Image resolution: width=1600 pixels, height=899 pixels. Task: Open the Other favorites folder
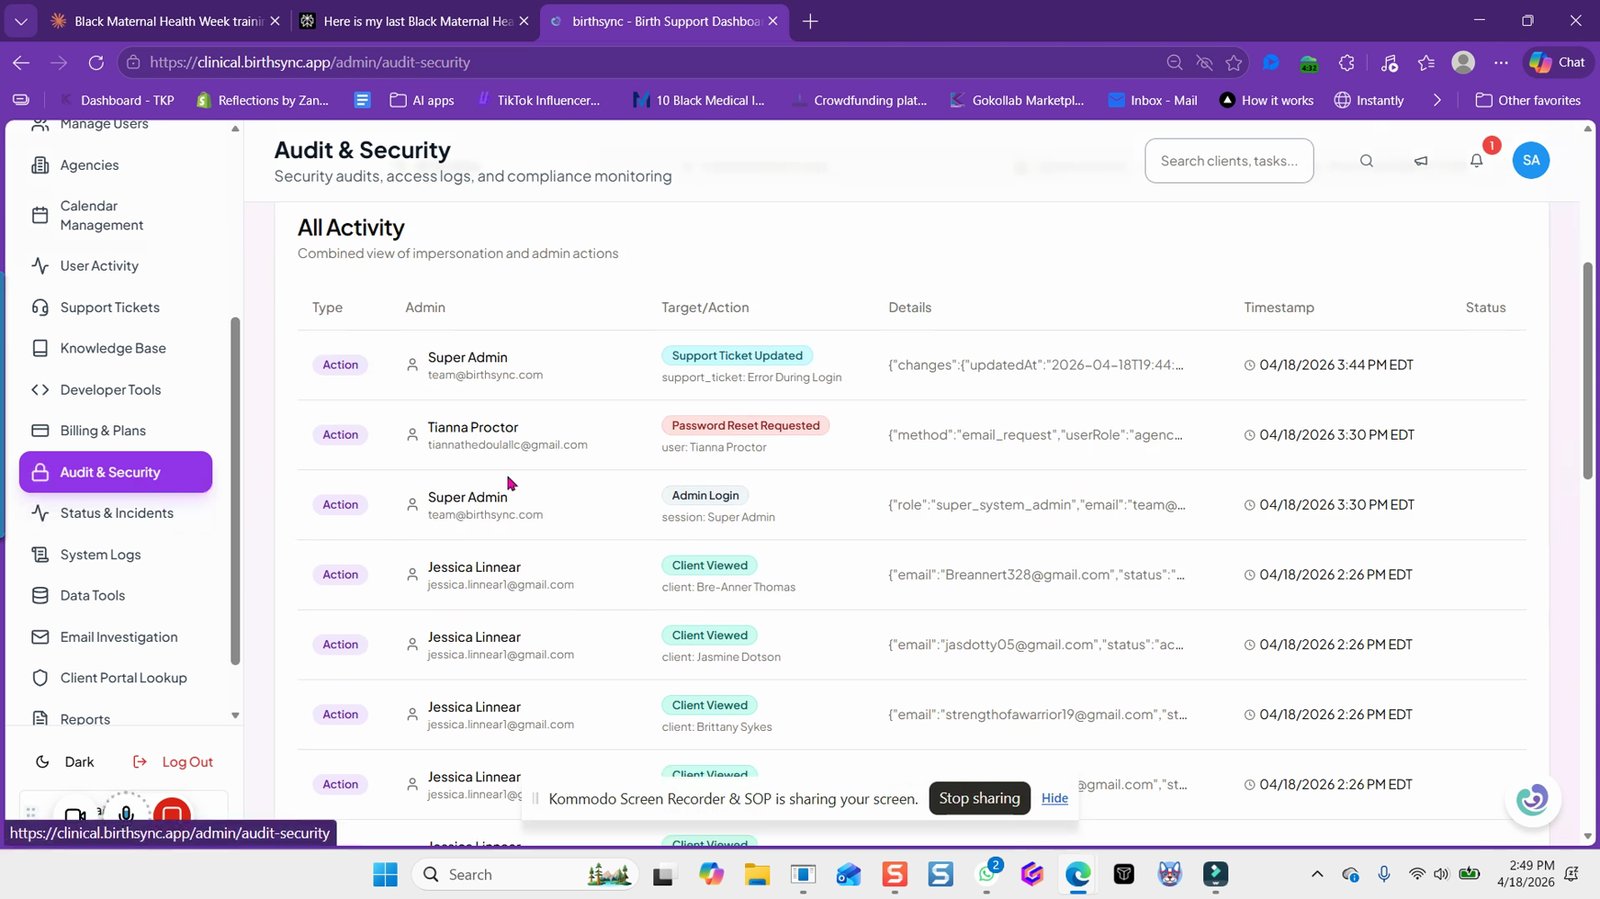pyautogui.click(x=1528, y=100)
